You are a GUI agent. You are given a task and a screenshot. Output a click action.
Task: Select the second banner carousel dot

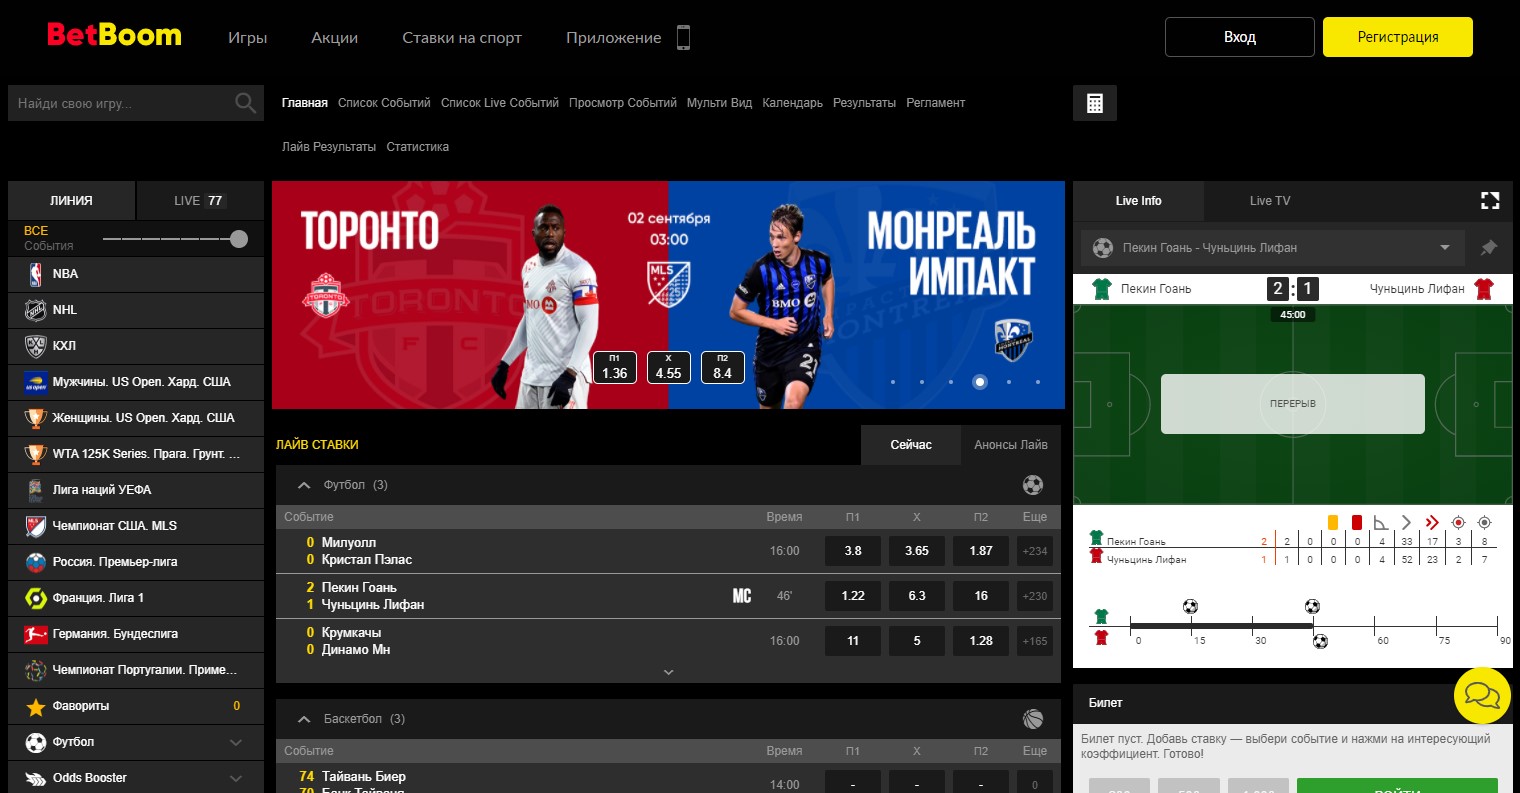pyautogui.click(x=922, y=382)
